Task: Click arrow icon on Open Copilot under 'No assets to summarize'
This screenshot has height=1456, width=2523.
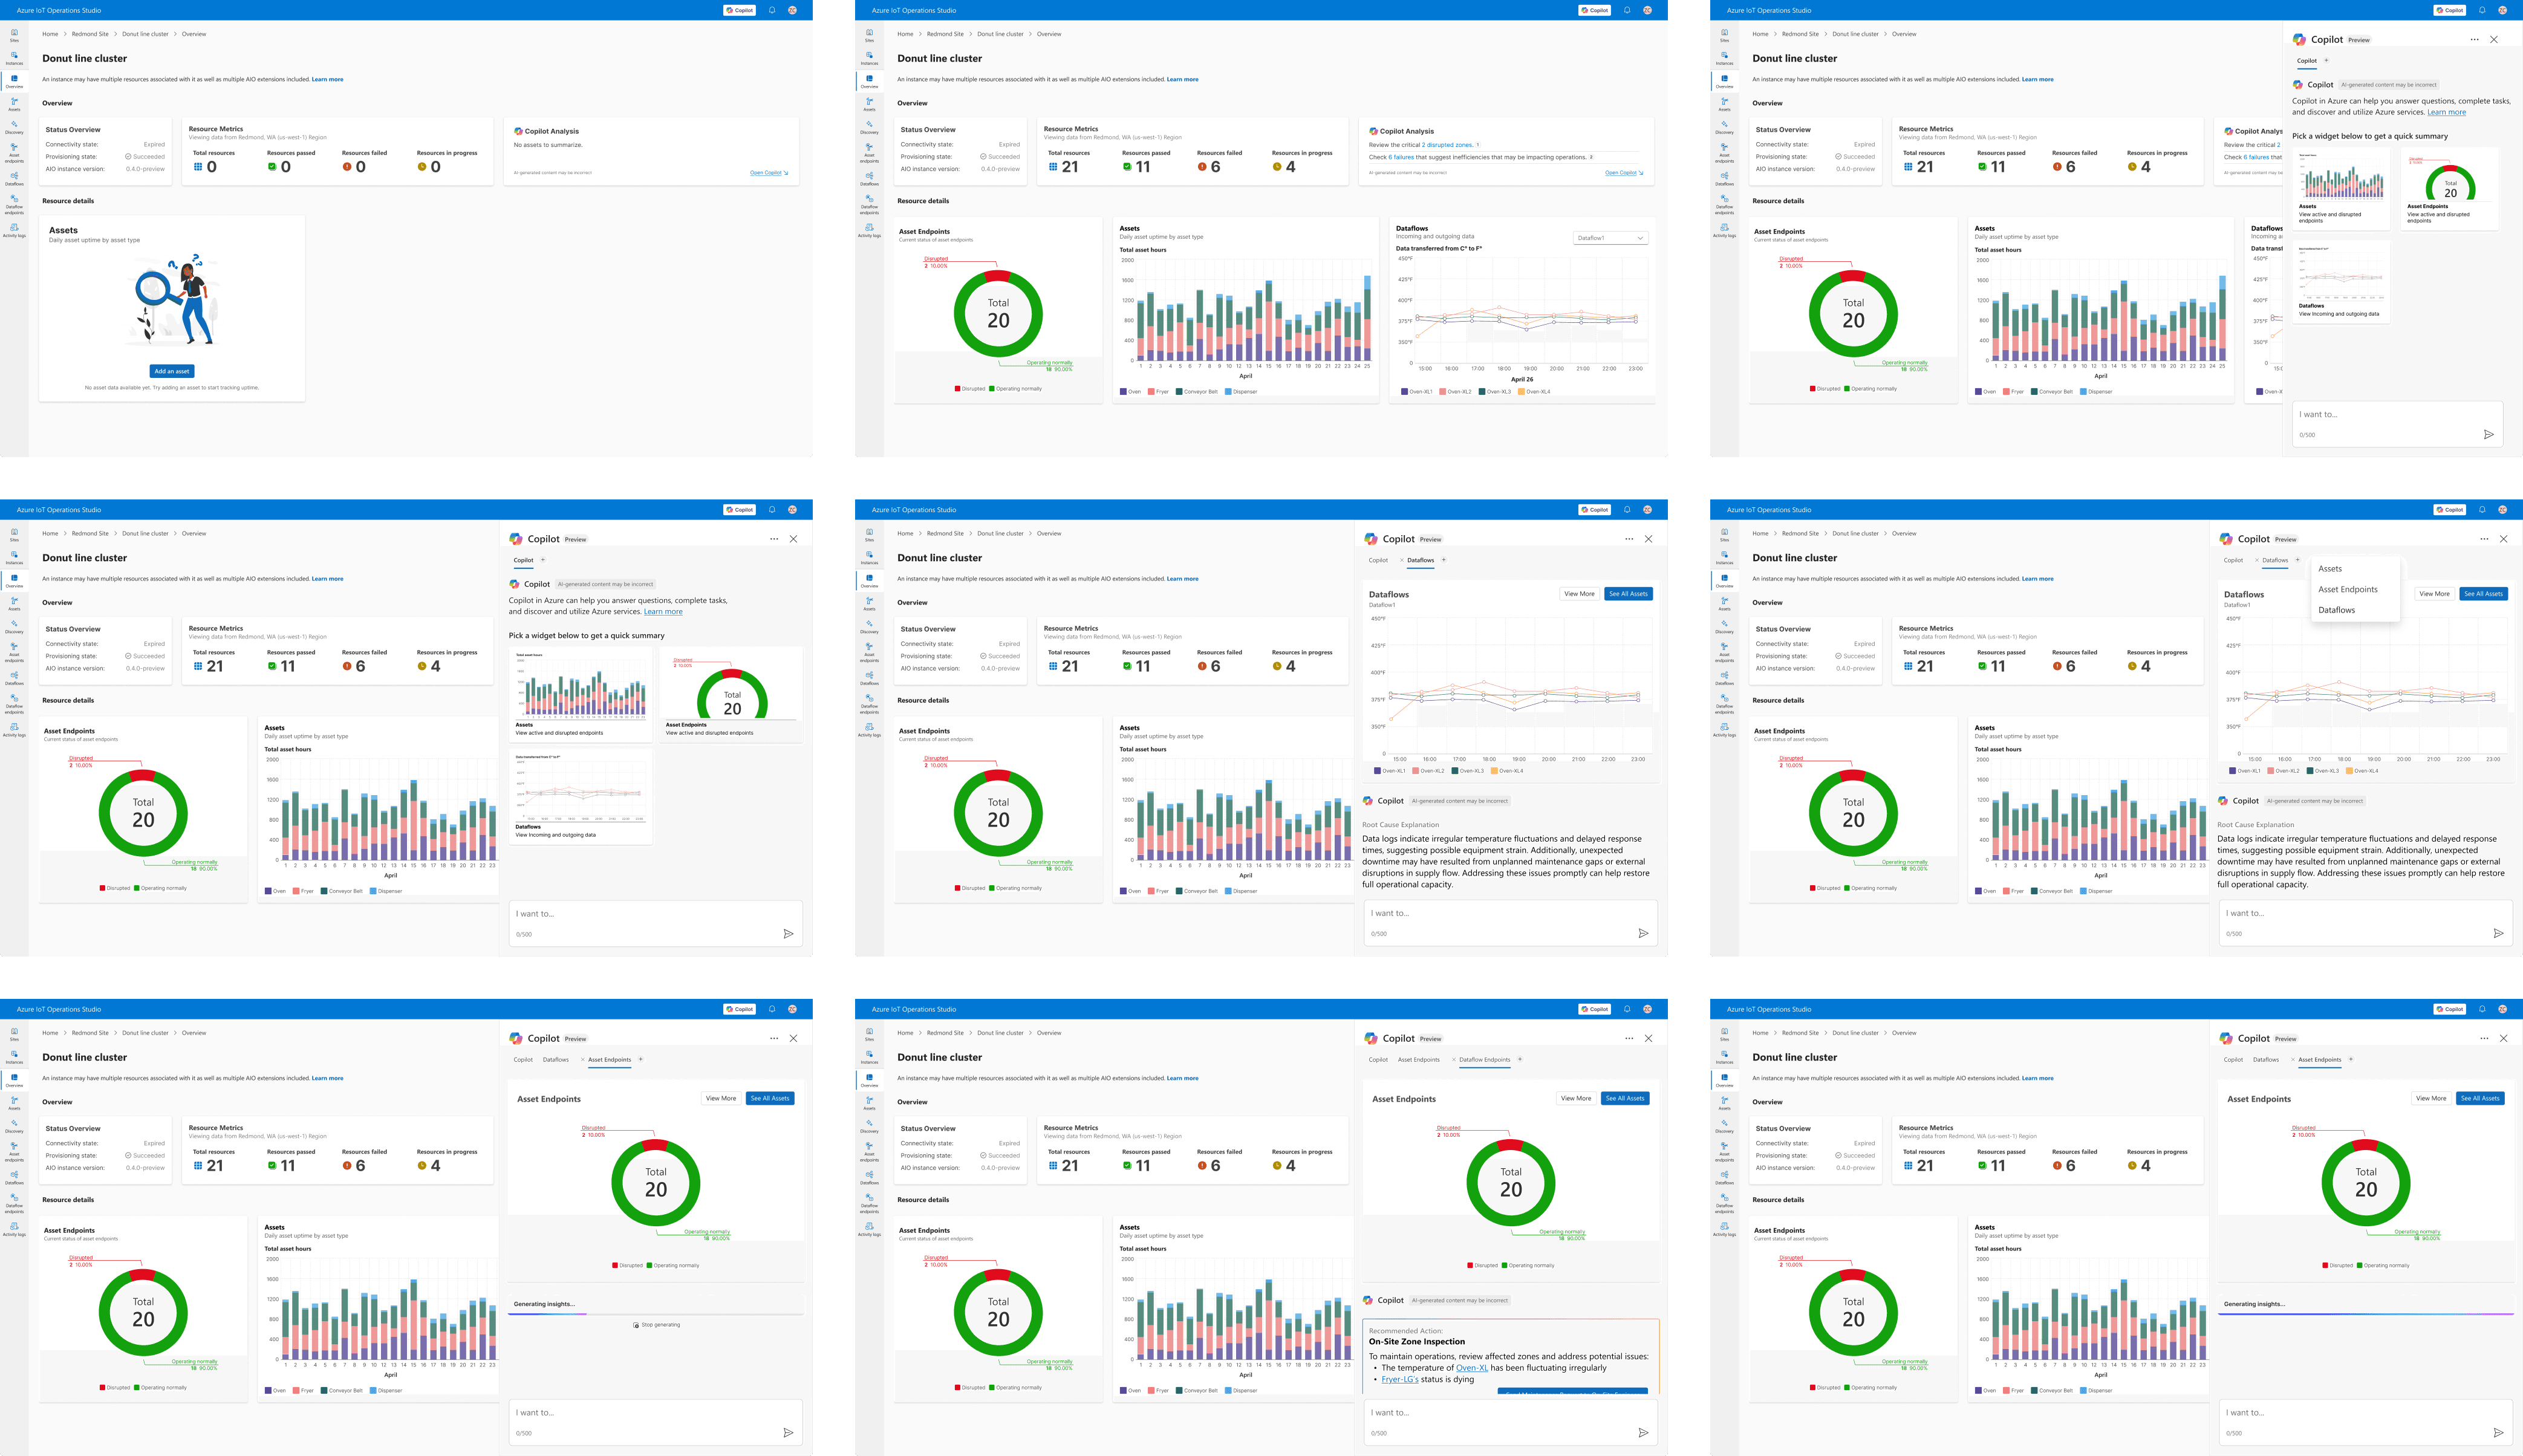Action: (786, 173)
